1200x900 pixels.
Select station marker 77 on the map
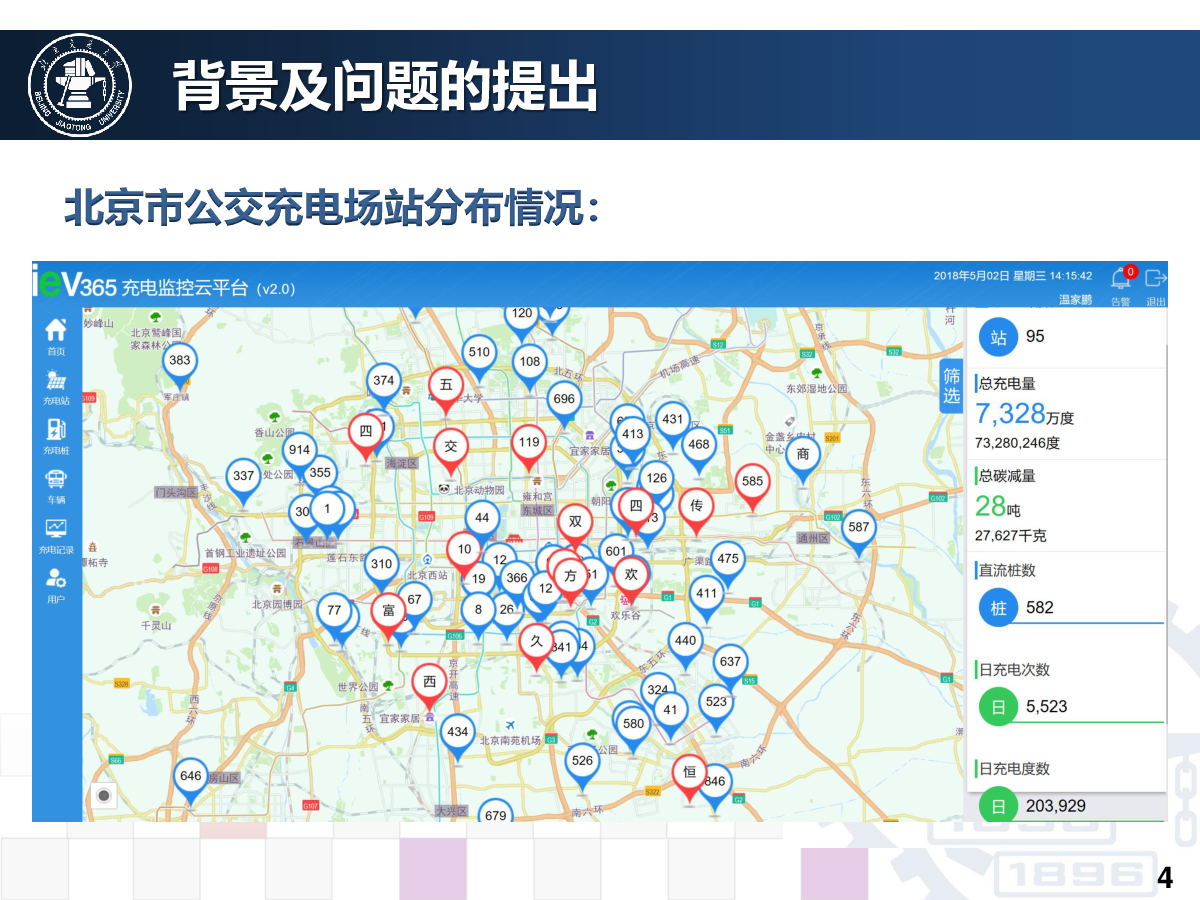(x=334, y=617)
